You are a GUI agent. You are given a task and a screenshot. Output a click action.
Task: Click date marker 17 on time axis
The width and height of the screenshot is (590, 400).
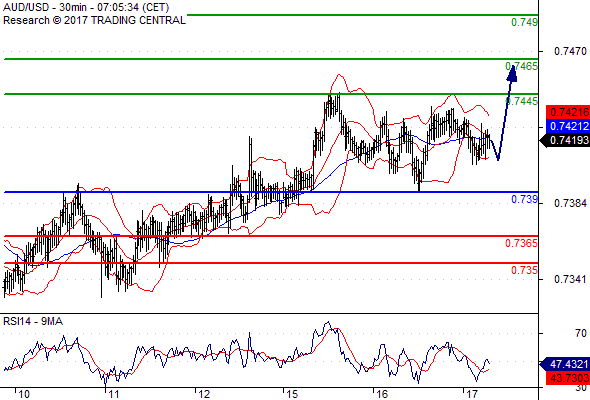[472, 394]
